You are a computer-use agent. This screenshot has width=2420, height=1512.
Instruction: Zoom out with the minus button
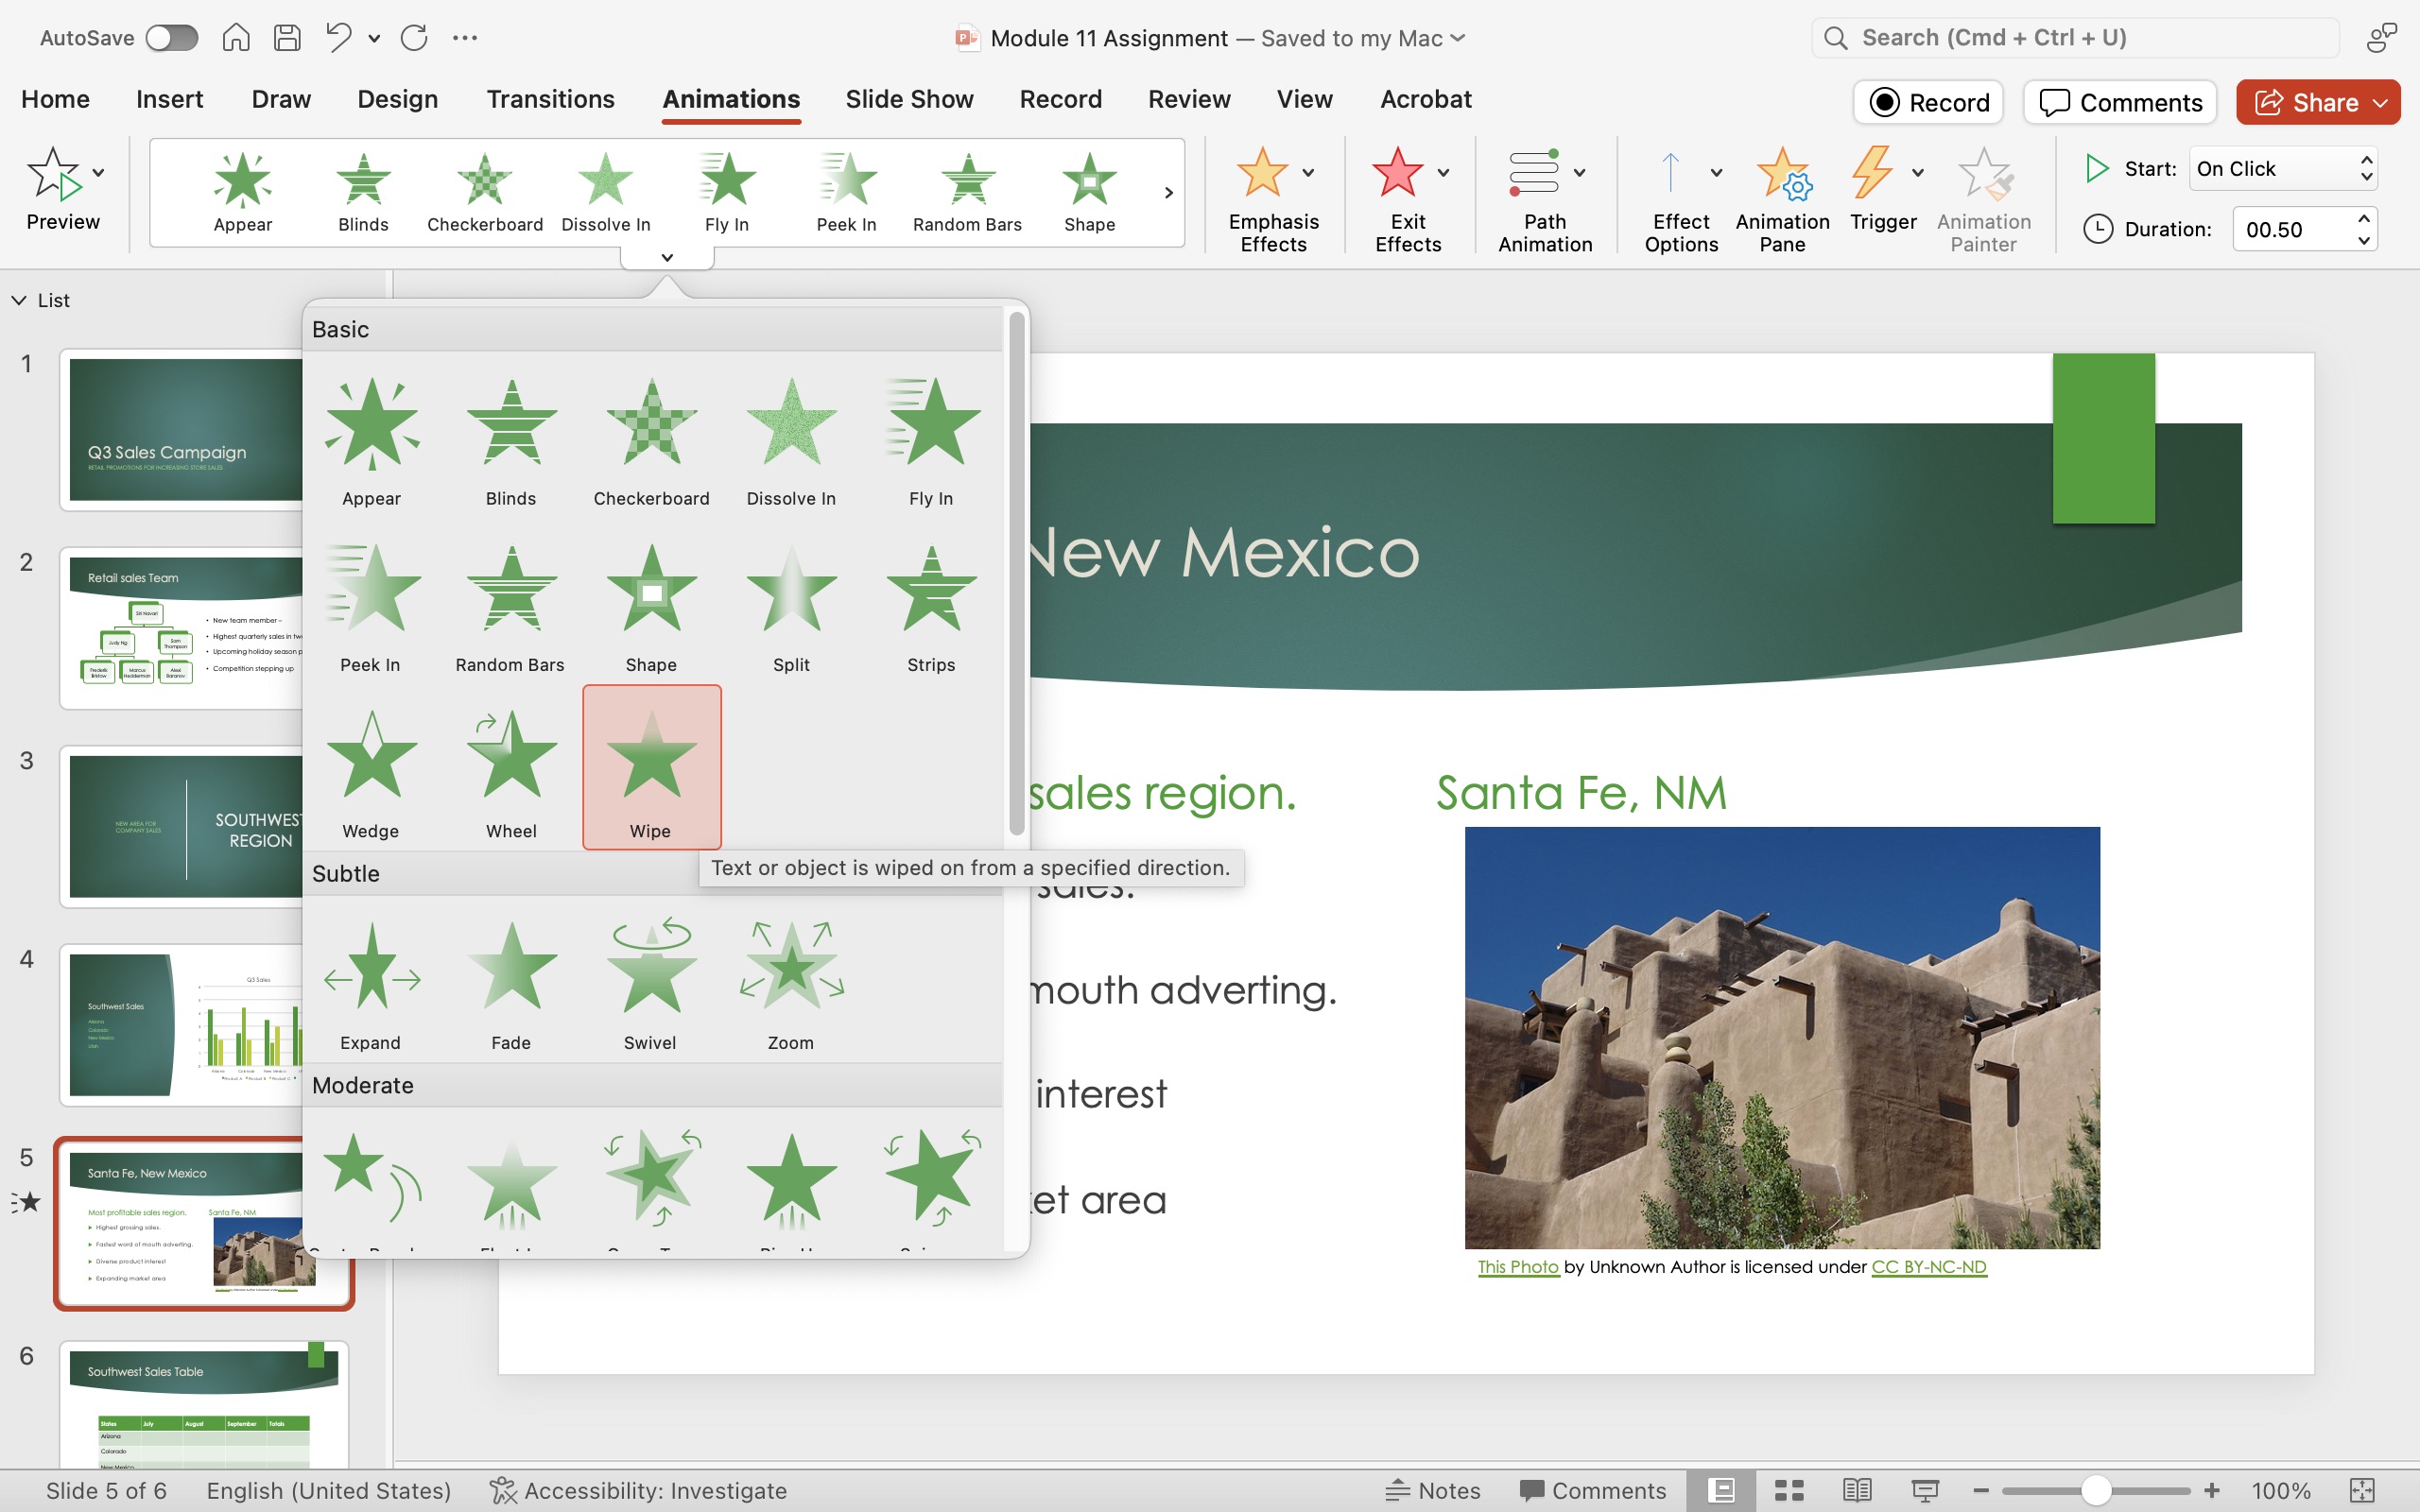click(x=1980, y=1490)
